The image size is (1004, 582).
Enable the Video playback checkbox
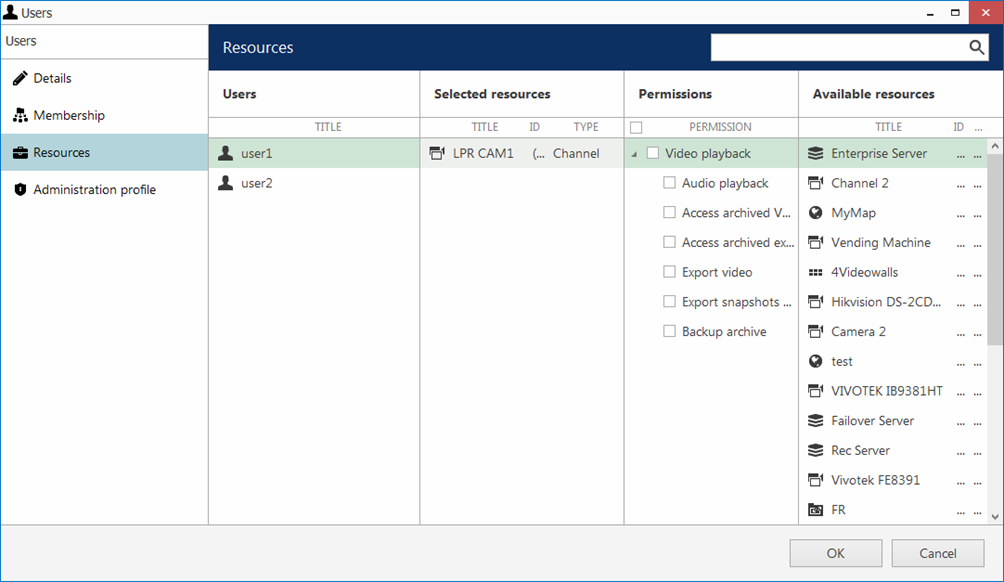[x=653, y=154]
